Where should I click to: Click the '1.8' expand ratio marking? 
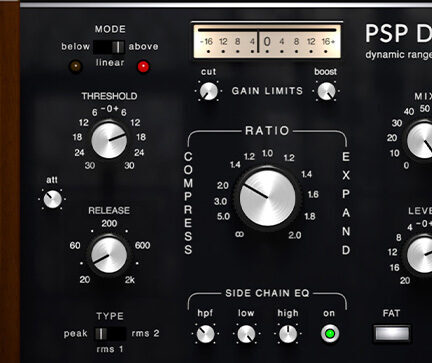pyautogui.click(x=310, y=217)
